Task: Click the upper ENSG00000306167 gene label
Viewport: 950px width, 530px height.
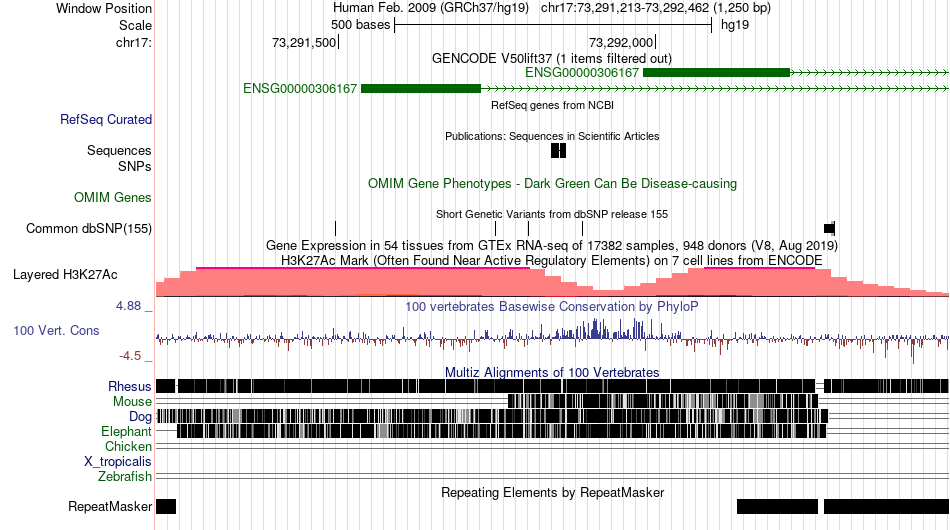Action: [582, 73]
